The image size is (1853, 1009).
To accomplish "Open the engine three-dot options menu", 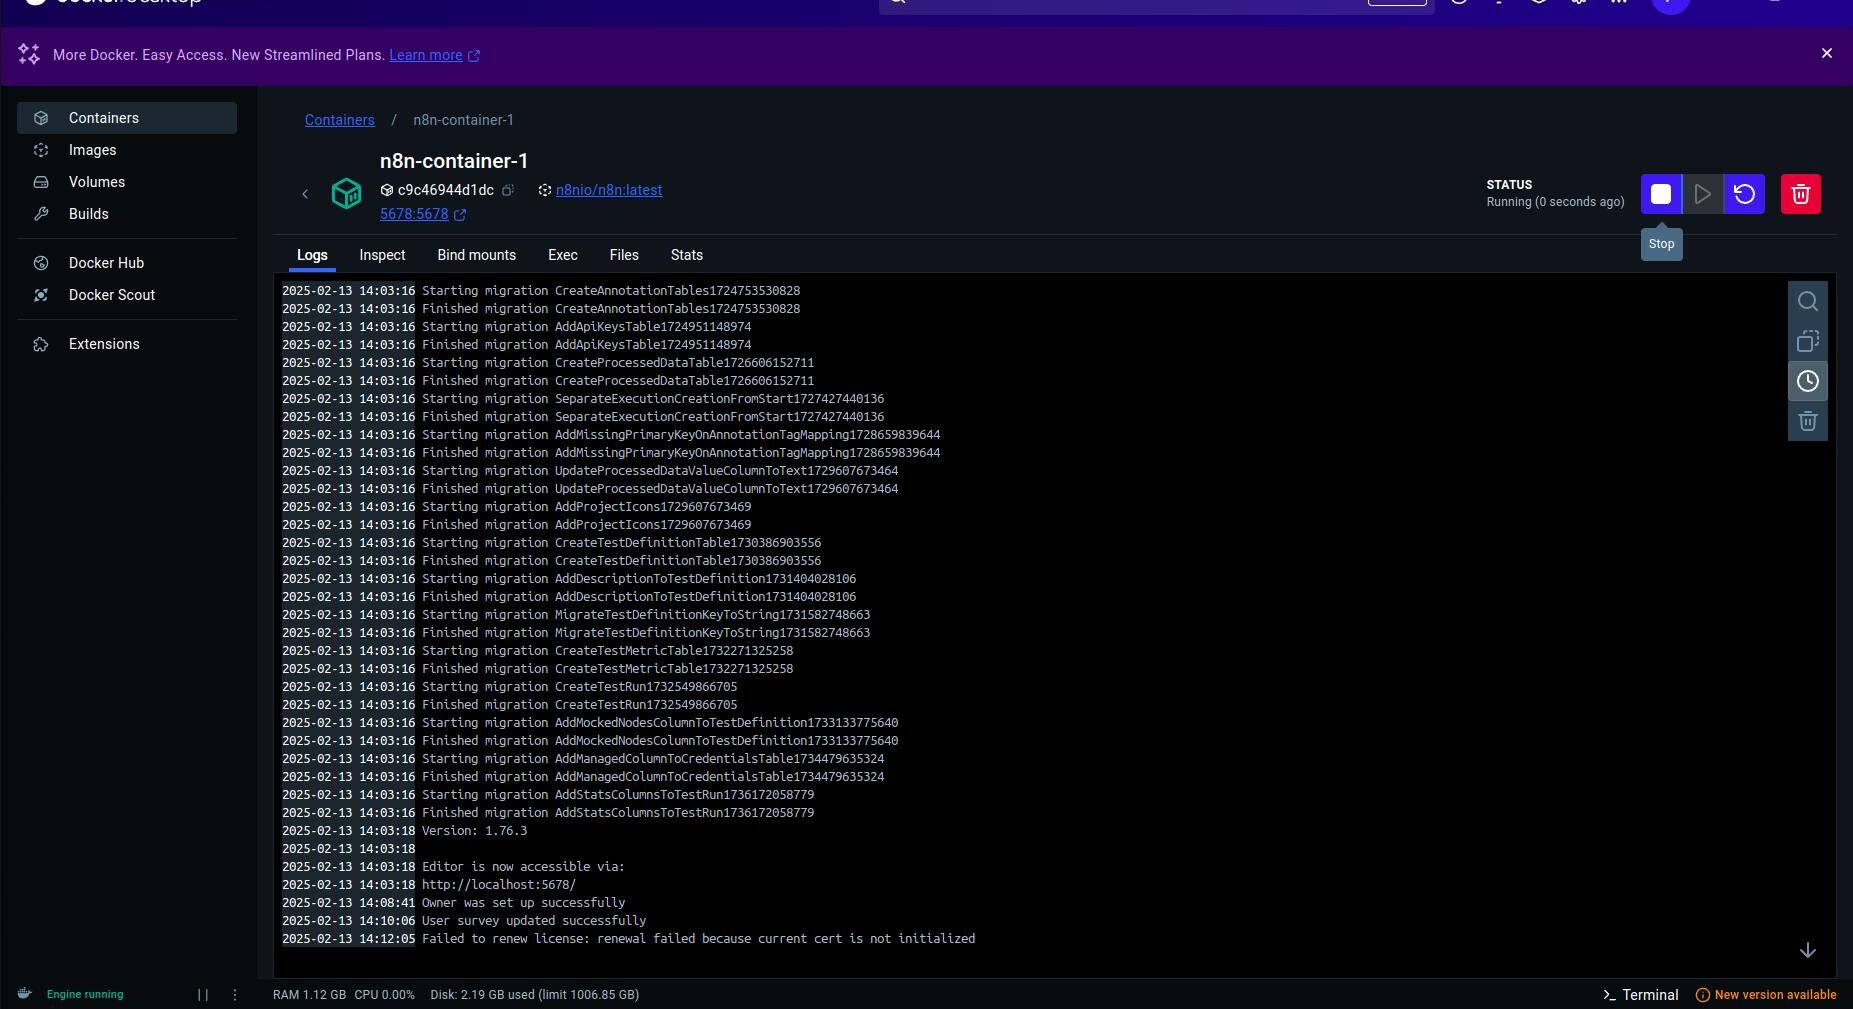I will tap(234, 995).
